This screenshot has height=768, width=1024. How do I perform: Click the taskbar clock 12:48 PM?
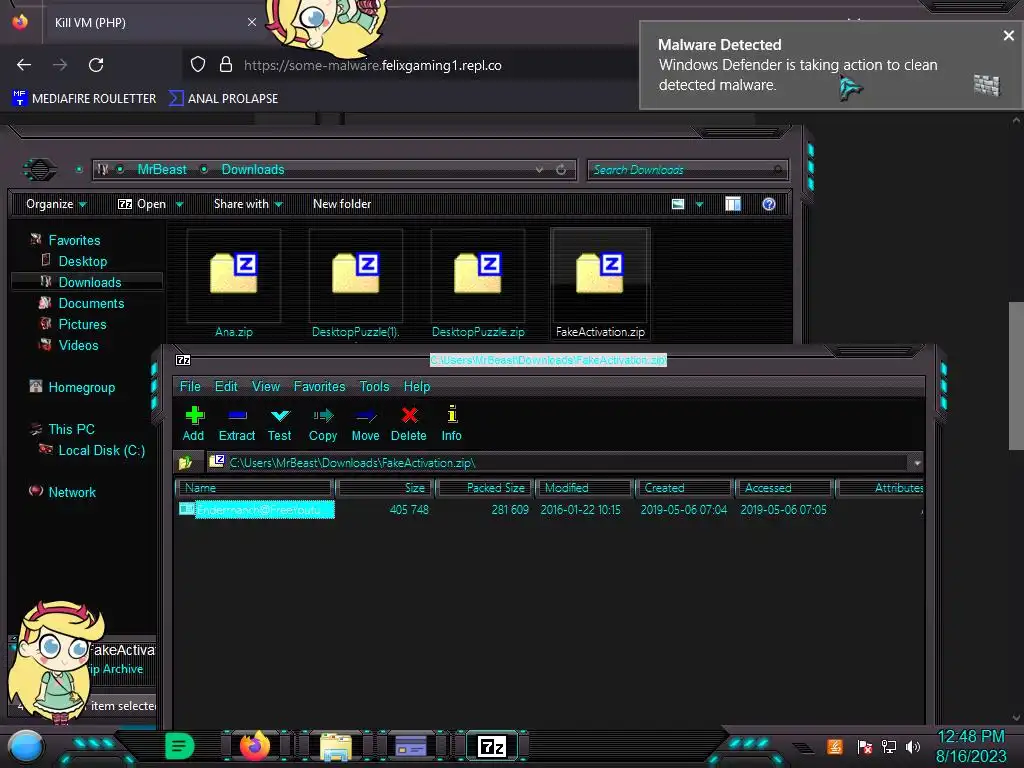click(971, 737)
